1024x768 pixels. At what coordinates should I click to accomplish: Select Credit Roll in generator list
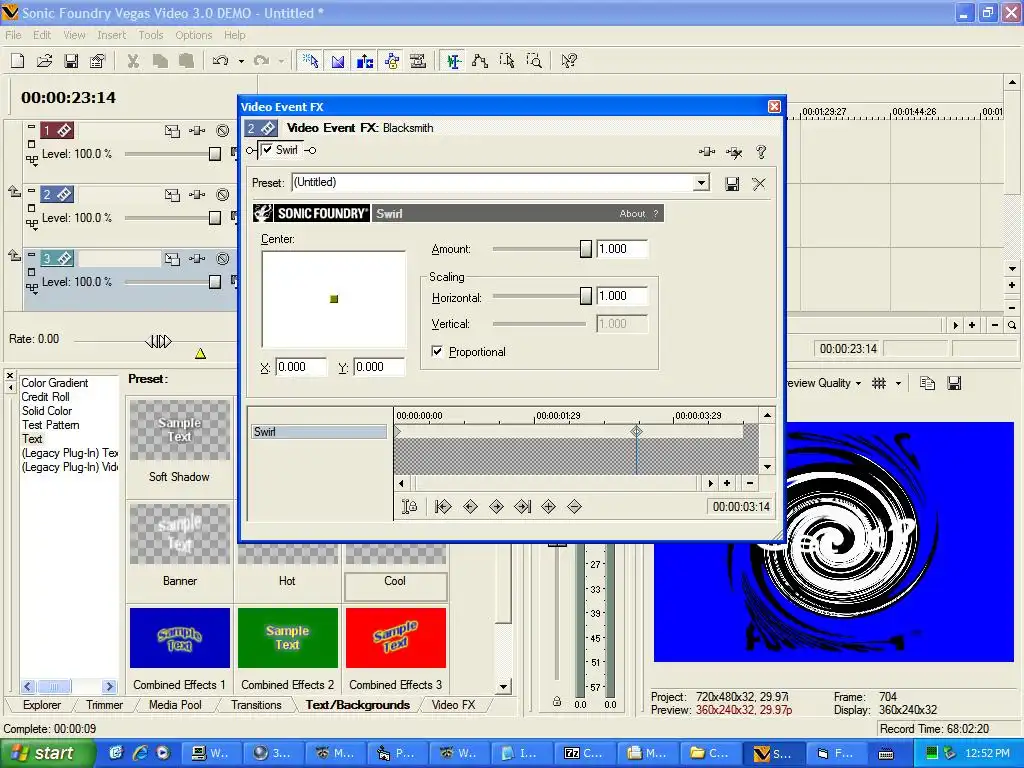click(46, 396)
